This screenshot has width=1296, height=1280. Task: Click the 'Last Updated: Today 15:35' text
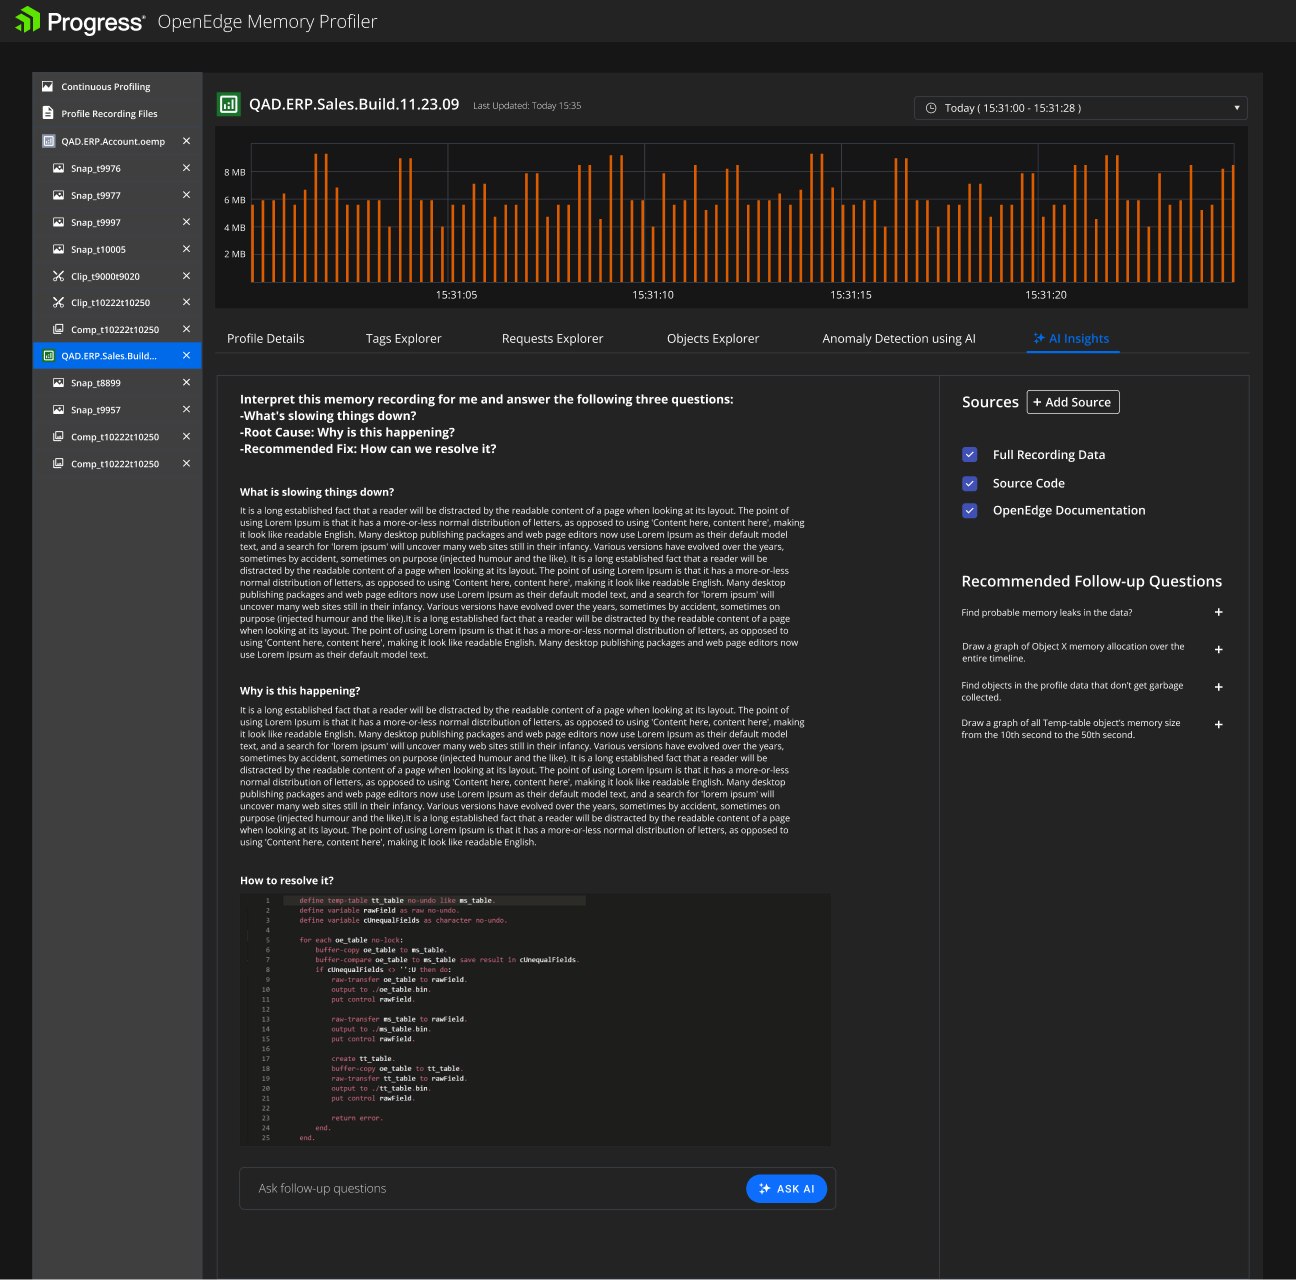click(527, 106)
